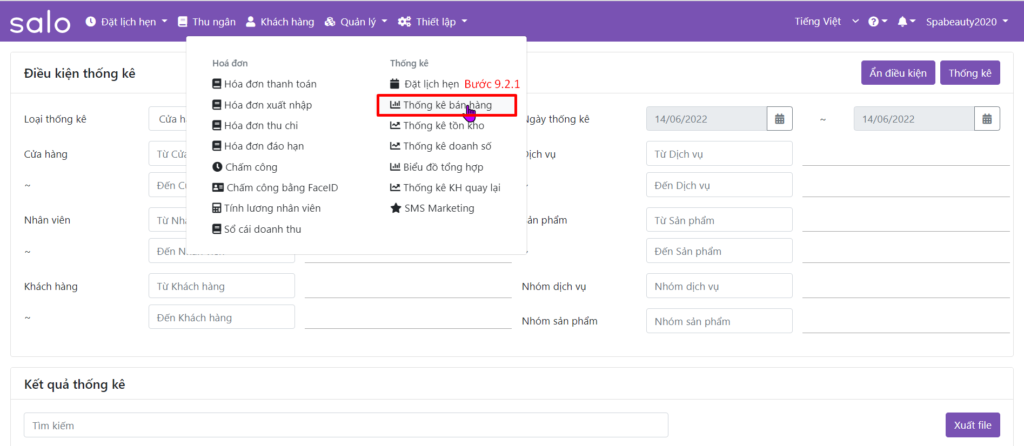Click the Sổ cái doanh thu book icon
The image size is (1024, 446).
[217, 229]
